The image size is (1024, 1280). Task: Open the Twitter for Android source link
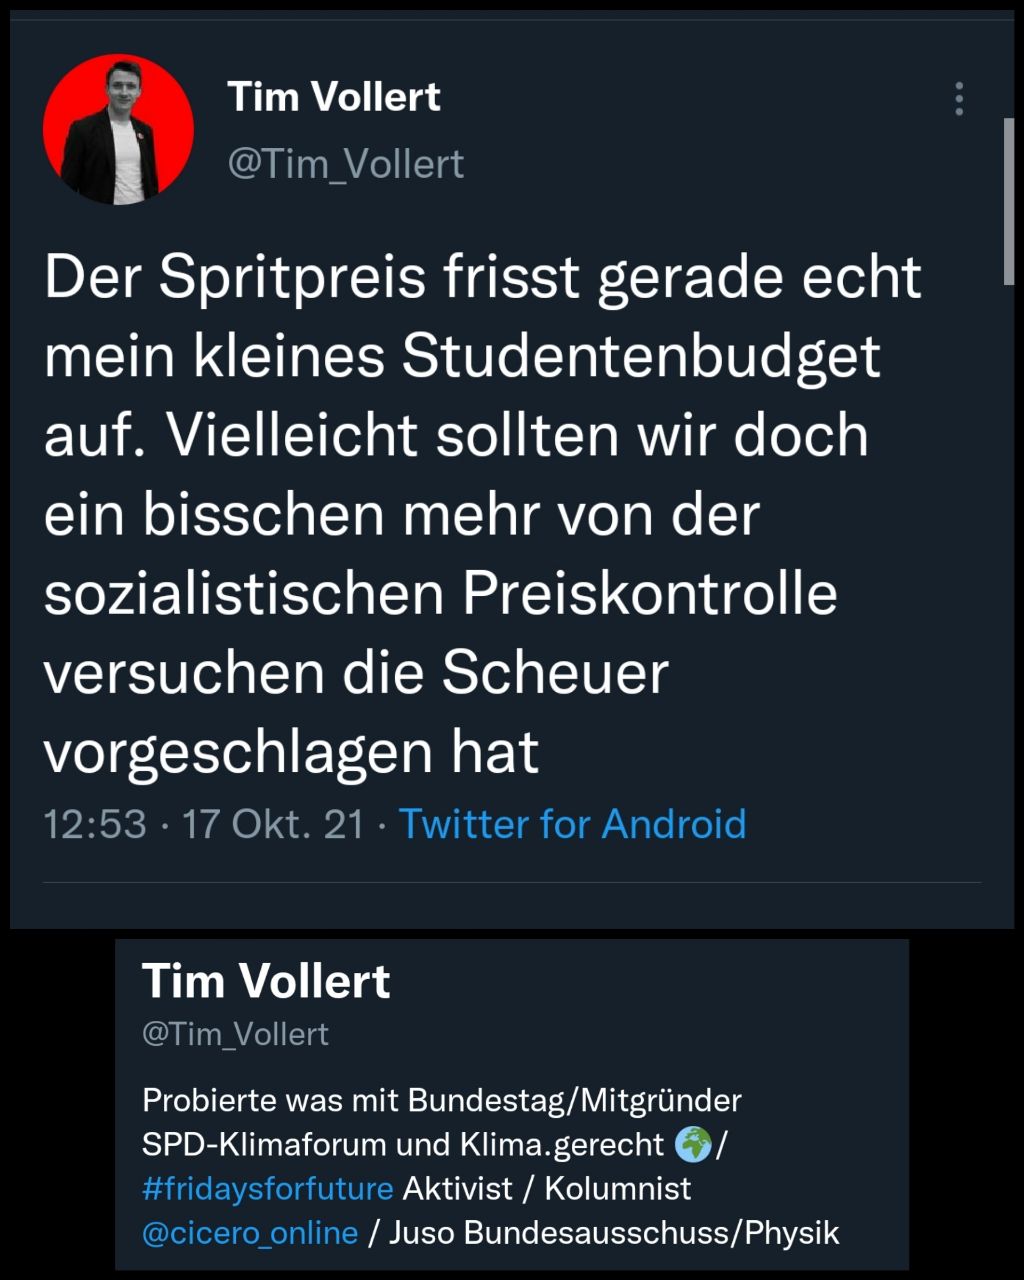coord(572,824)
